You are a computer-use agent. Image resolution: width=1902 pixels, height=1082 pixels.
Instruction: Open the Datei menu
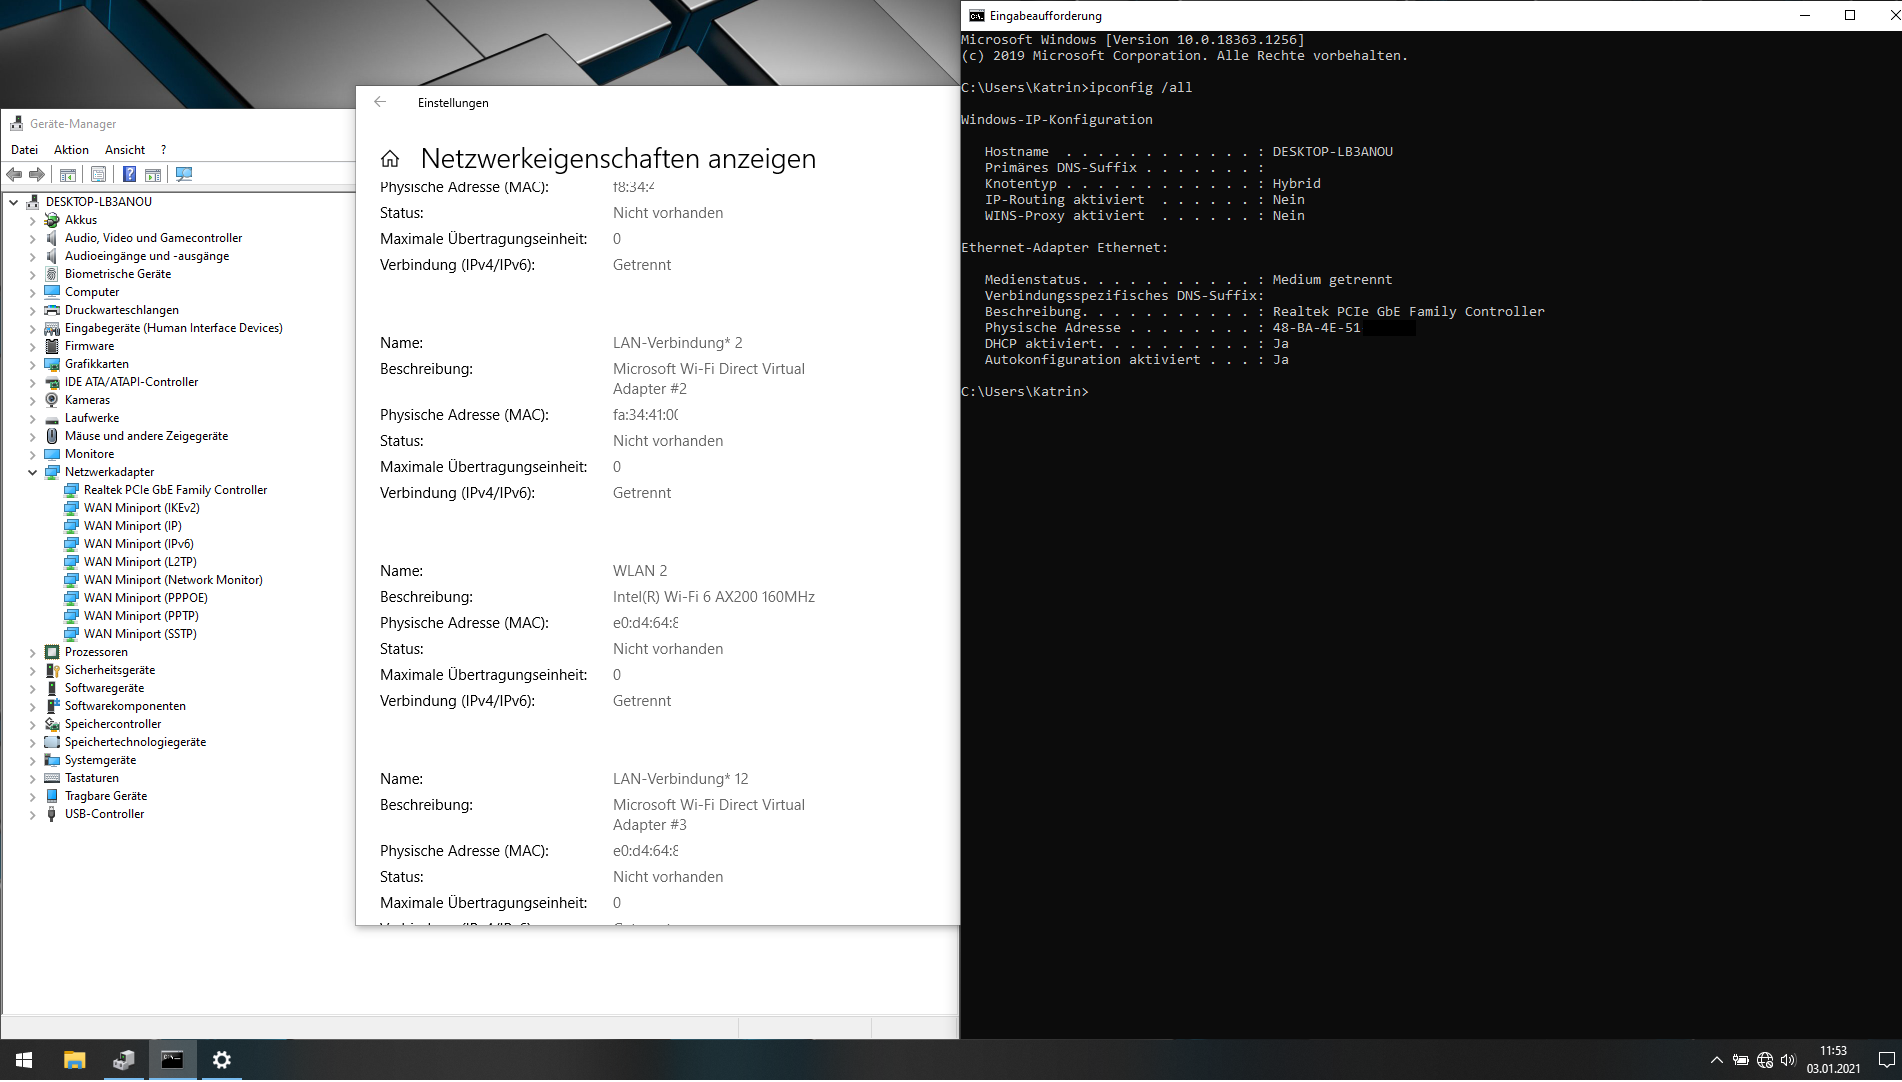(x=24, y=150)
